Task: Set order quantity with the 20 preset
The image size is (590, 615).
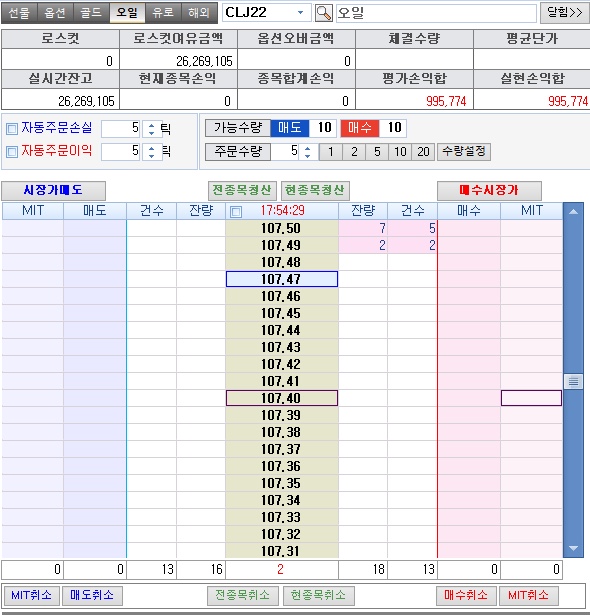Action: tap(423, 152)
